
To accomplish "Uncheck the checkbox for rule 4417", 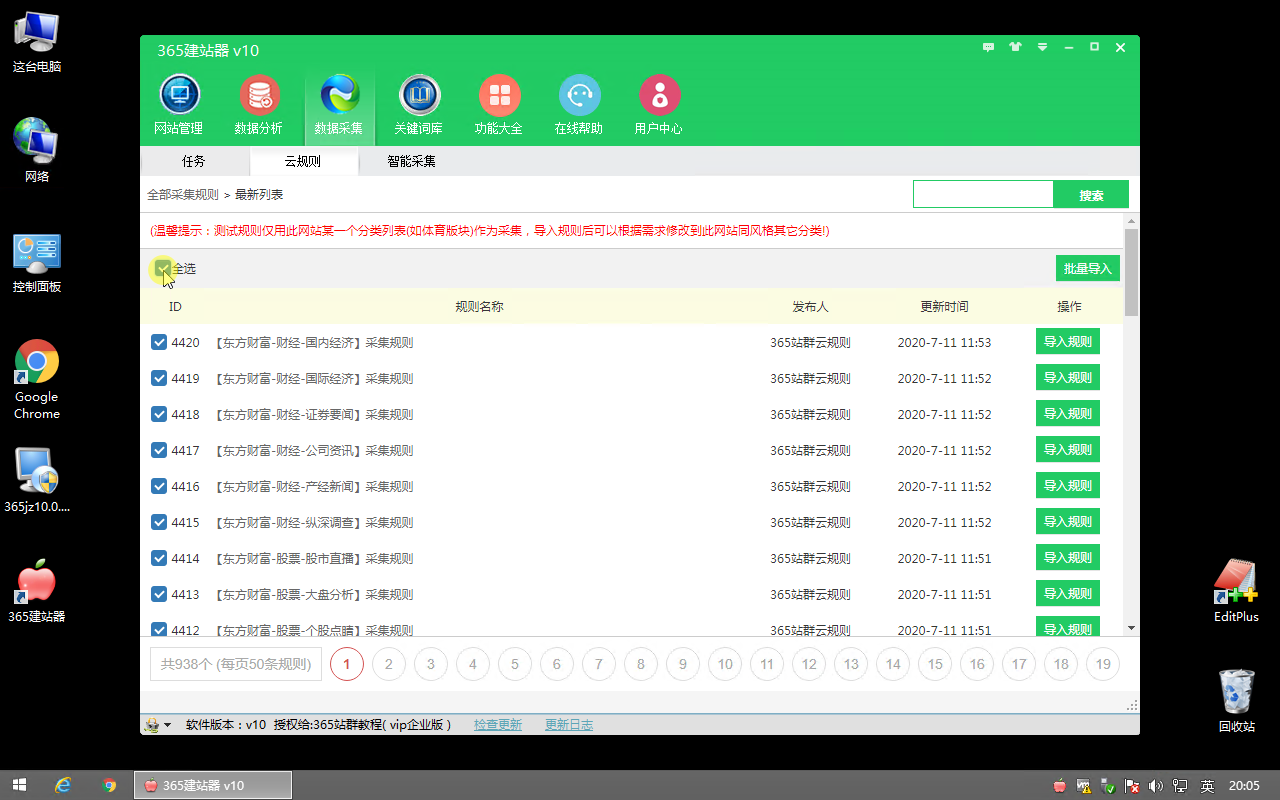I will 159,450.
